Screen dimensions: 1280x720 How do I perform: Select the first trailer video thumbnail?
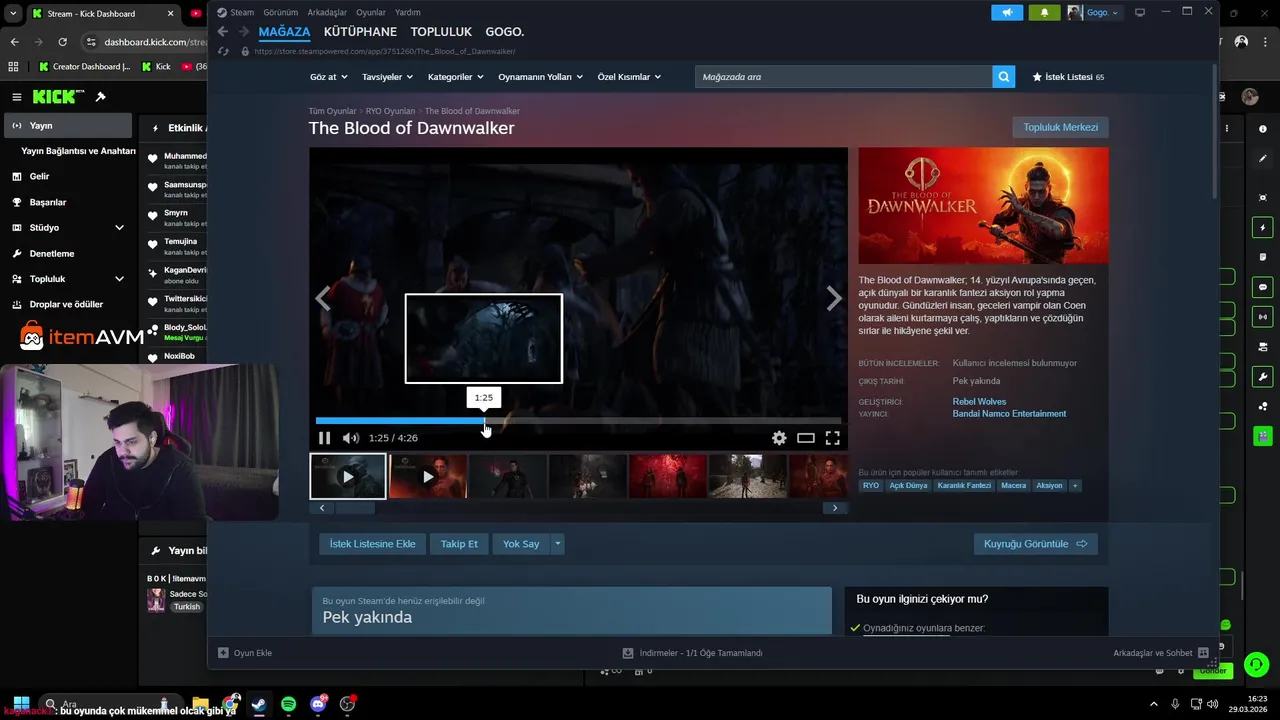pyautogui.click(x=348, y=476)
